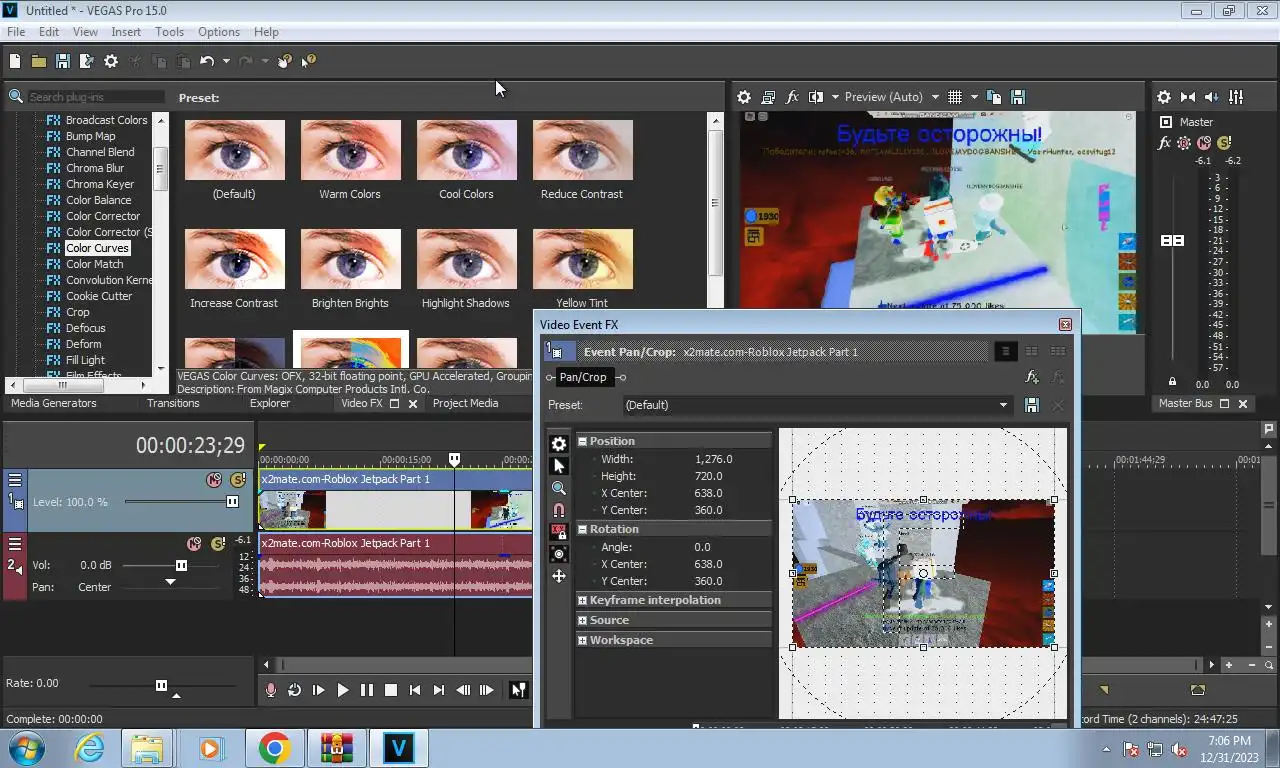Copy preview snapshot to clipboard
Screen dimensions: 1280x768
[994, 97]
